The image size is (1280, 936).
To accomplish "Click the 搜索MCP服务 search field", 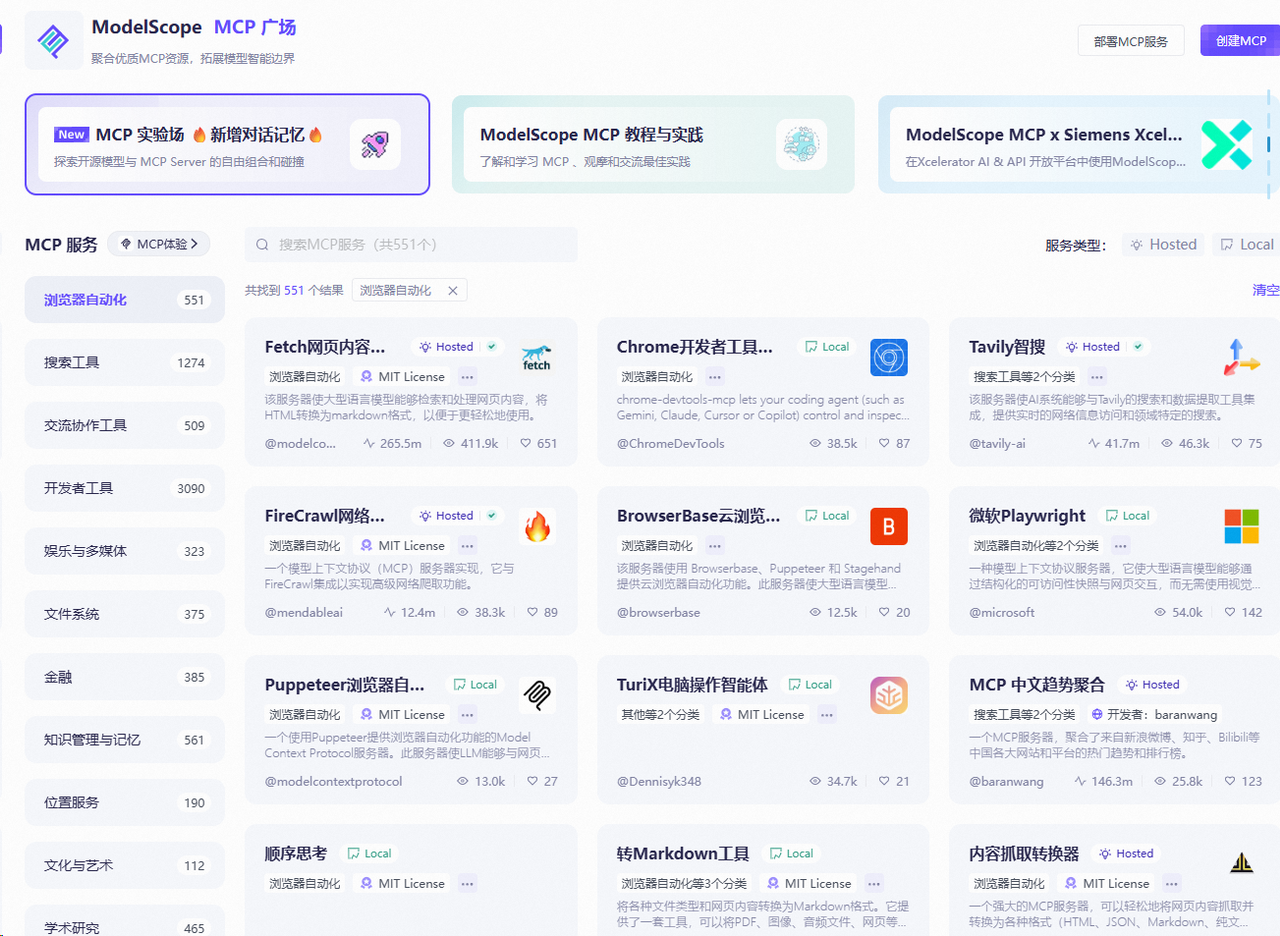I will coord(411,245).
